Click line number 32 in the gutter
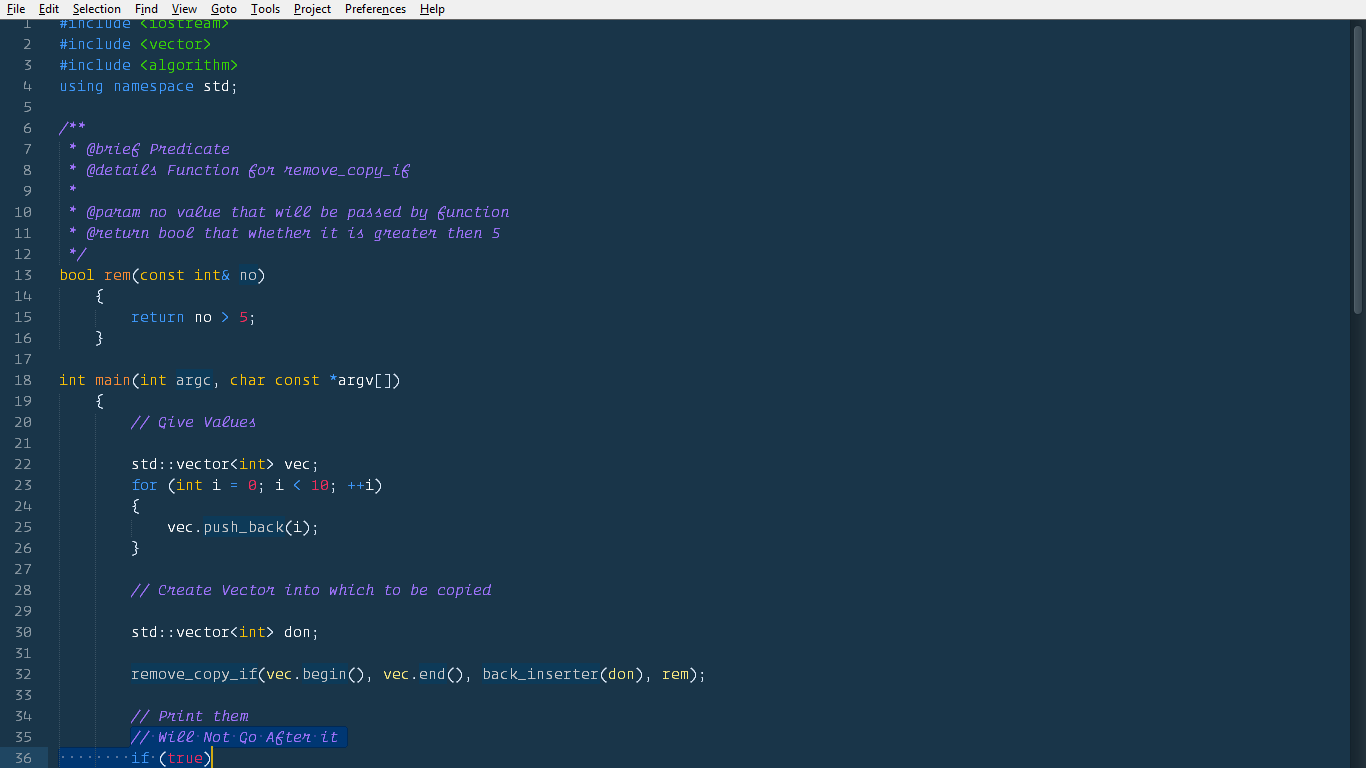This screenshot has height=768, width=1366. [x=23, y=674]
